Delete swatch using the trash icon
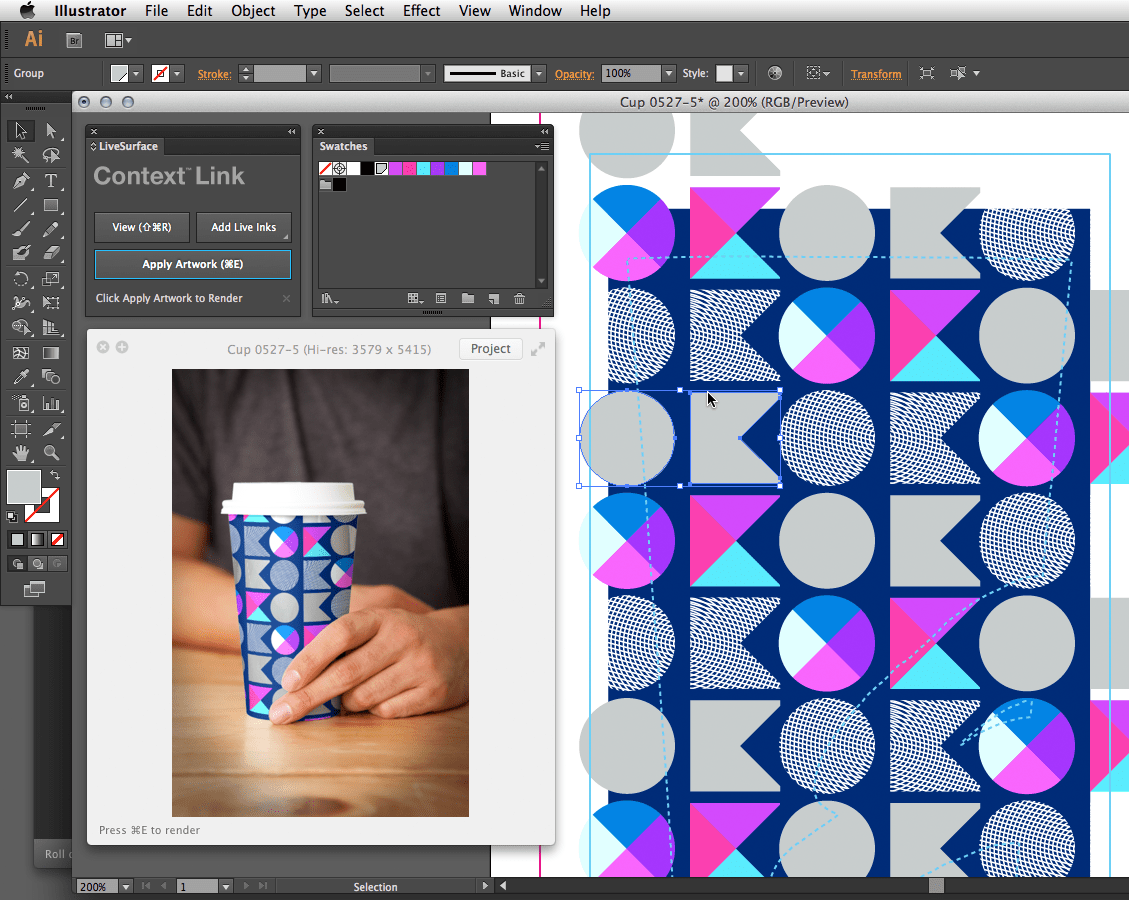 [519, 298]
